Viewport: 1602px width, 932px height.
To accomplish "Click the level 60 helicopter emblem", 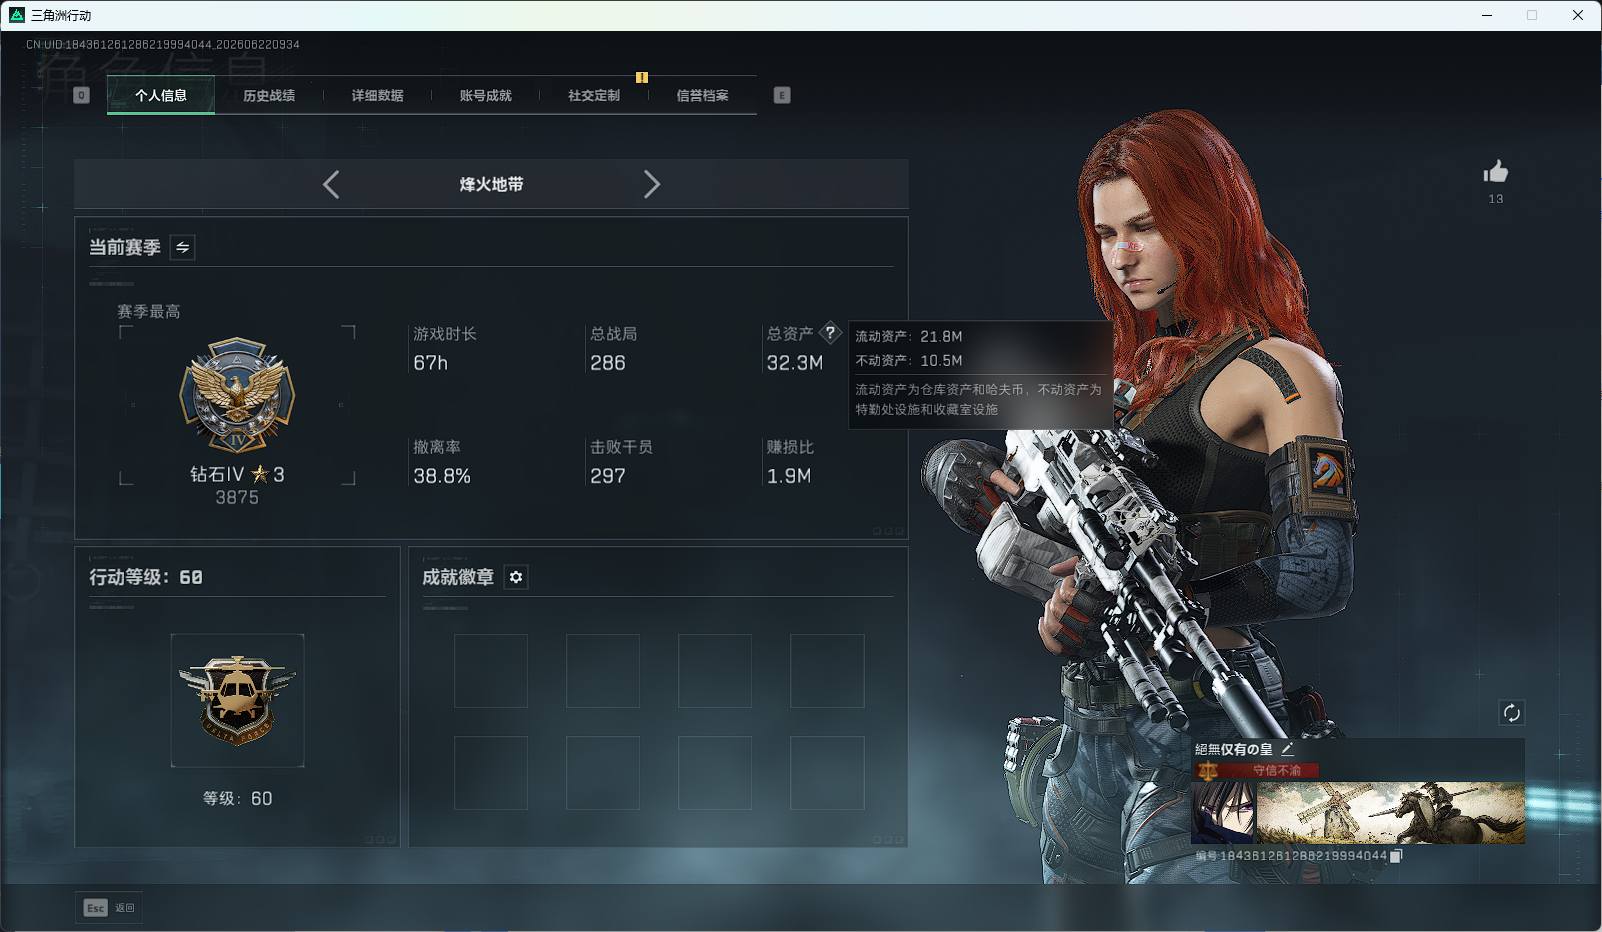I will click(237, 700).
